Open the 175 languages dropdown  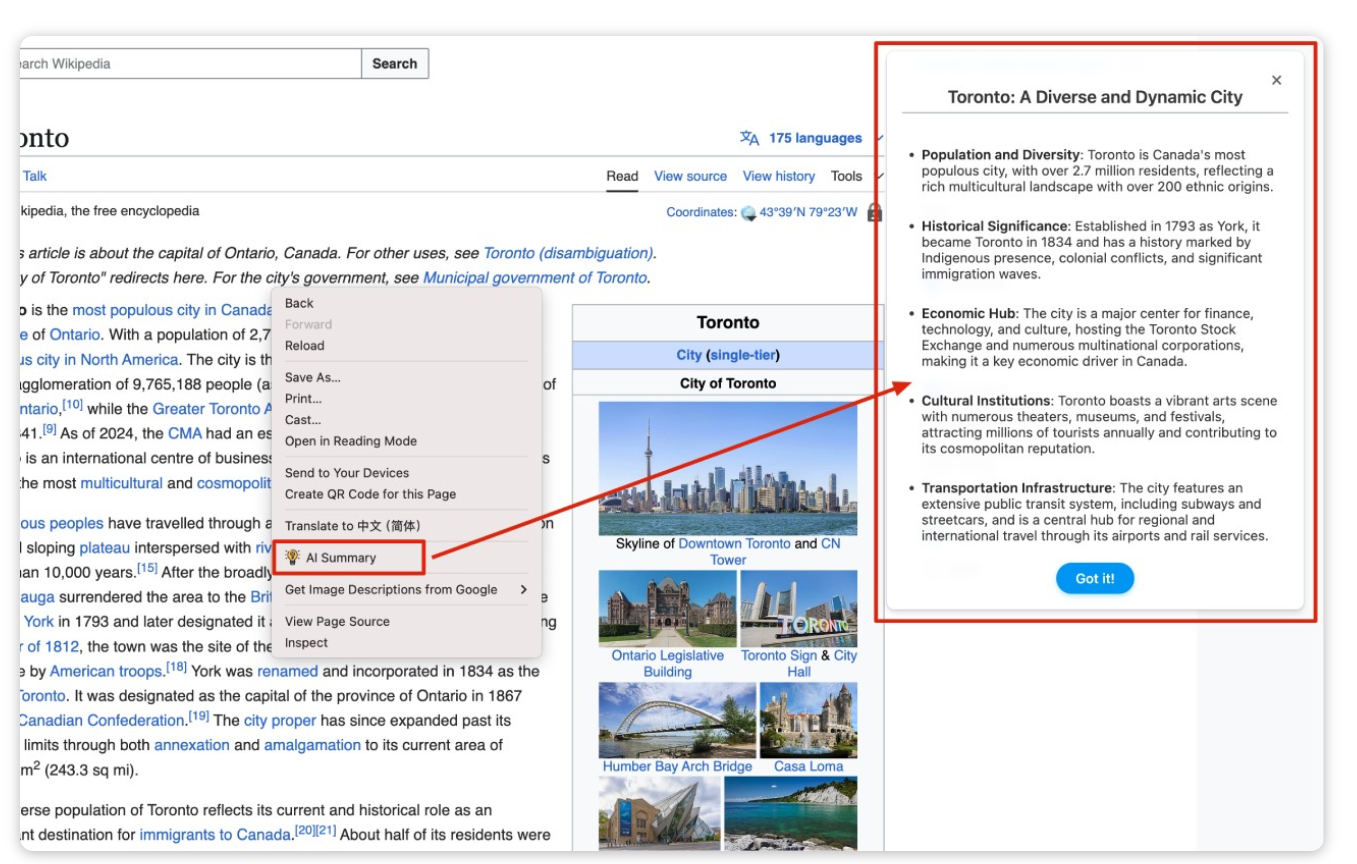814,138
